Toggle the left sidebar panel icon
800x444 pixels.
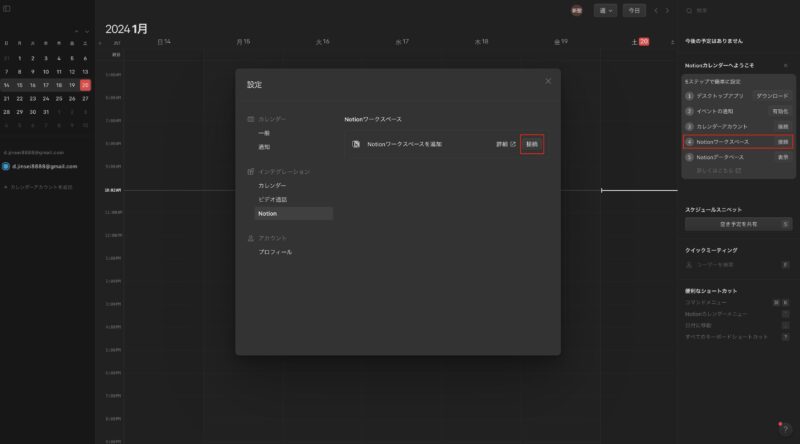7,9
